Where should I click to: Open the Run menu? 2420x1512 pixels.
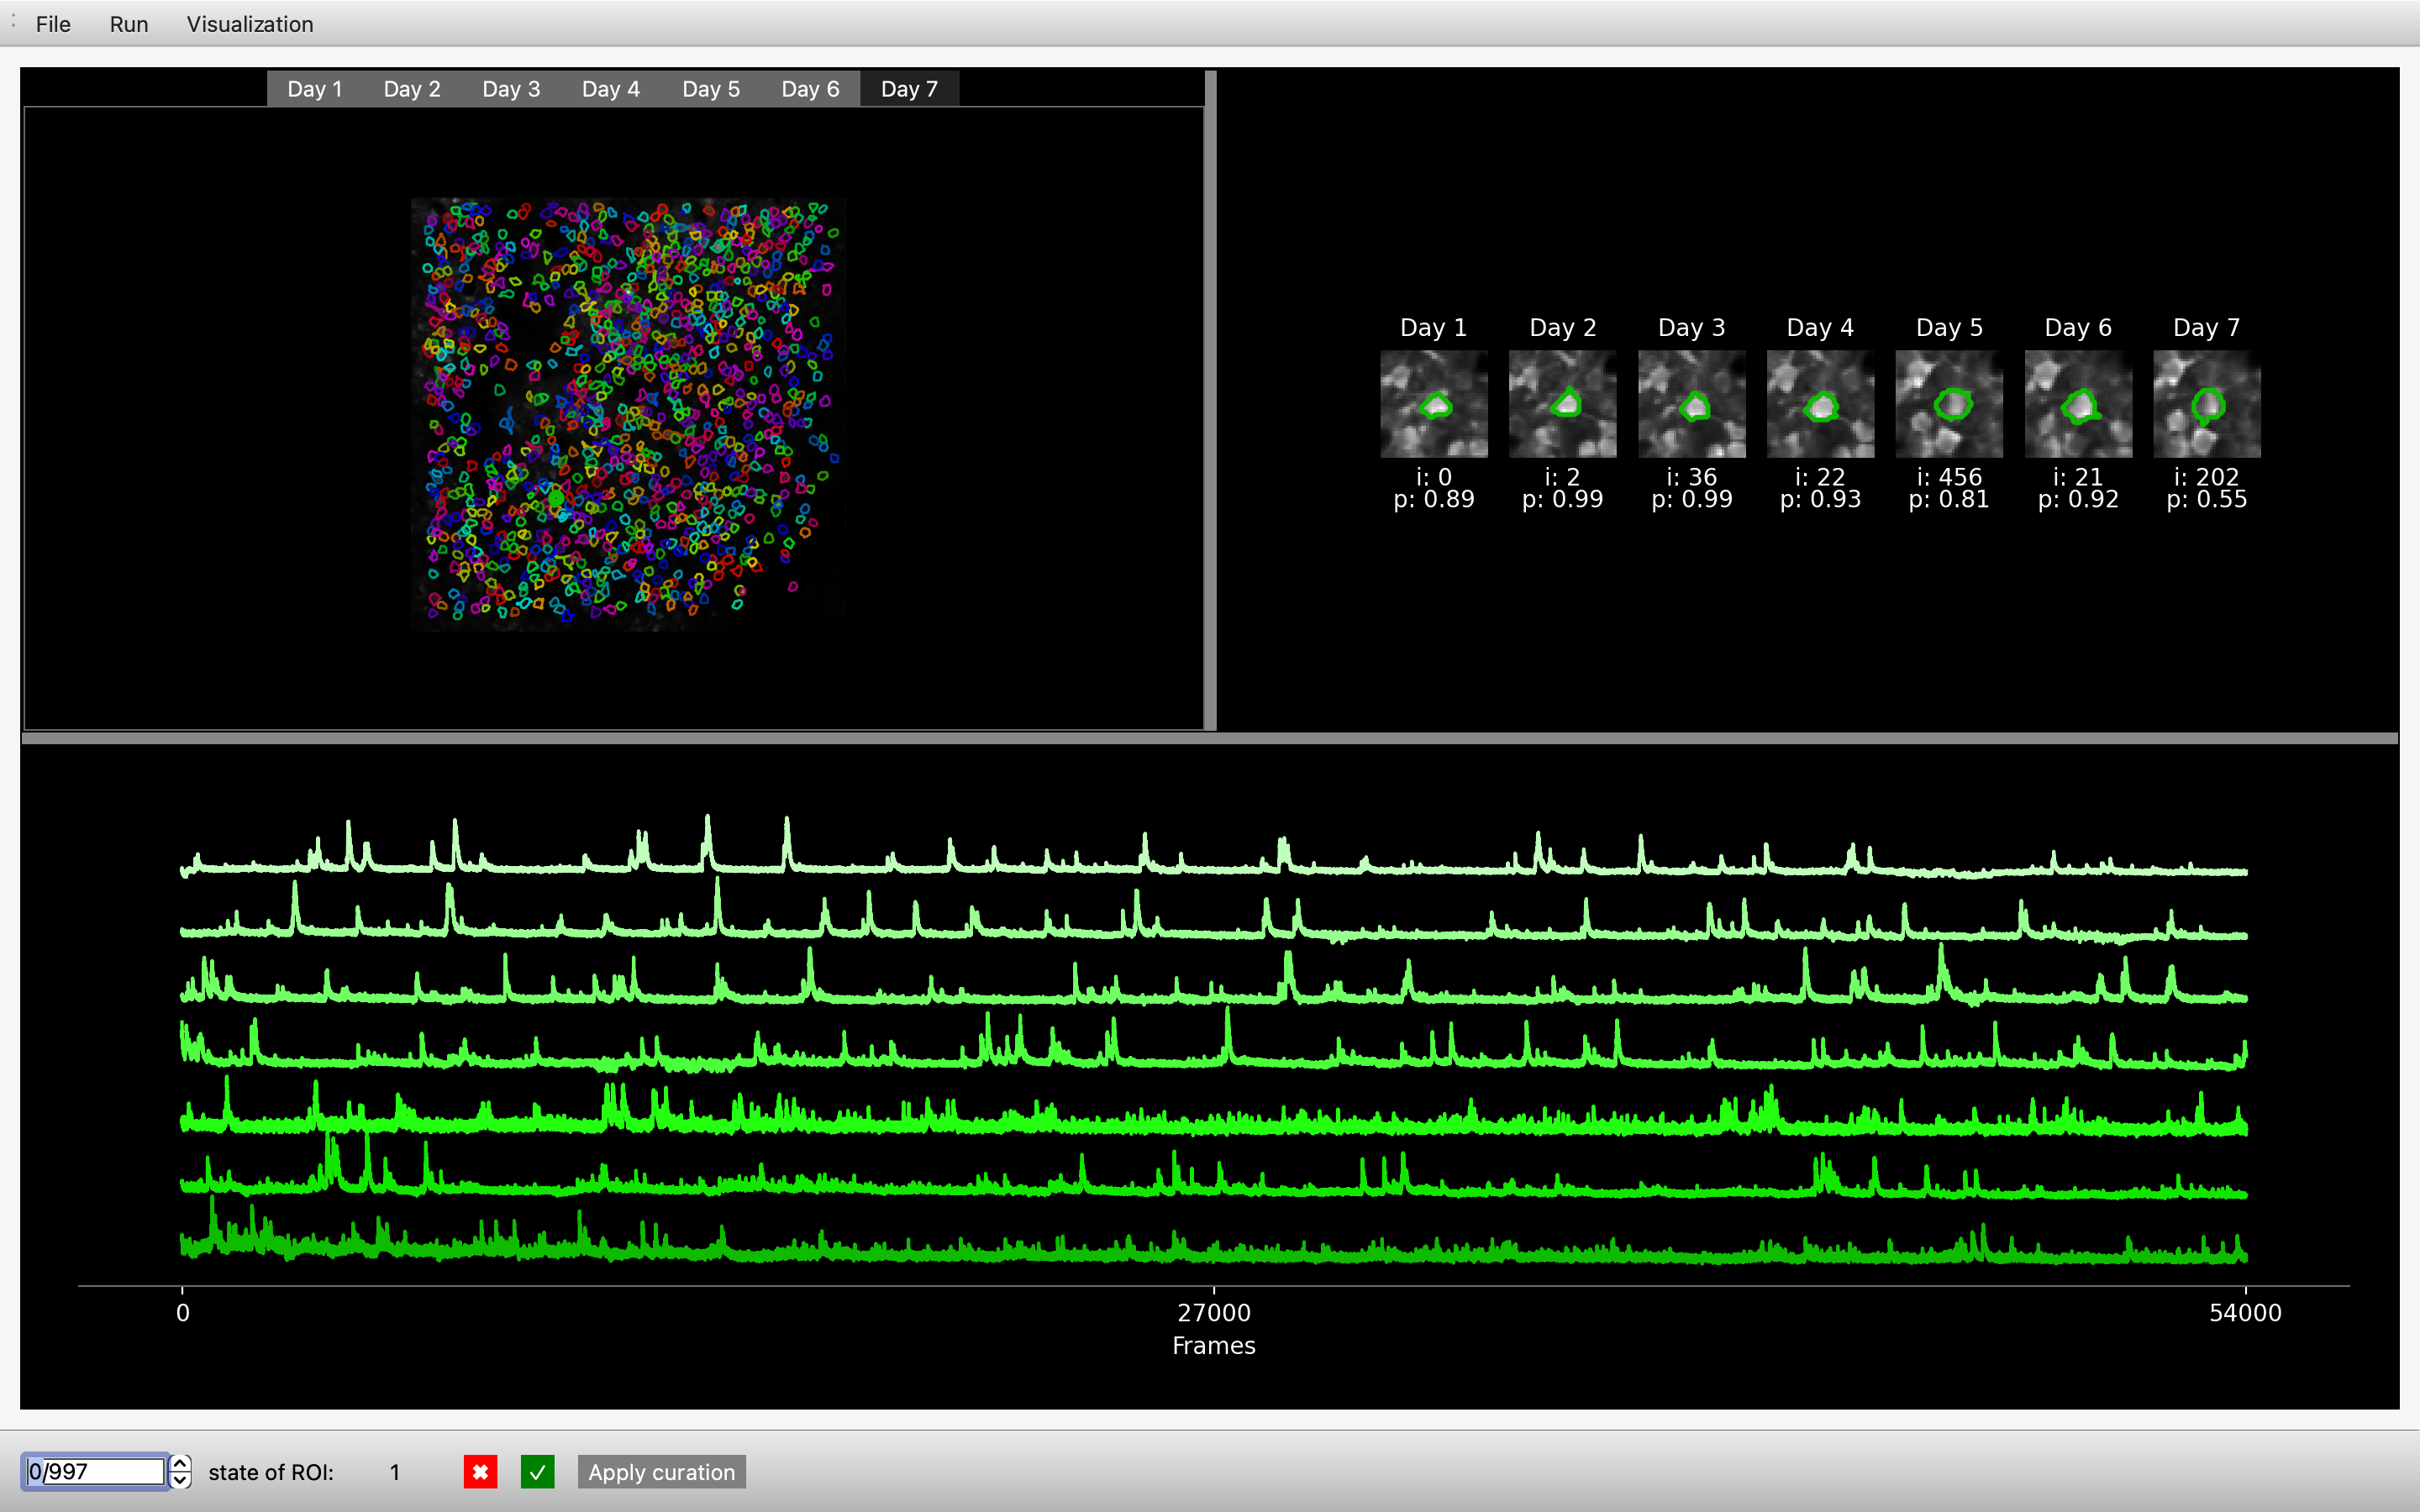click(x=129, y=24)
